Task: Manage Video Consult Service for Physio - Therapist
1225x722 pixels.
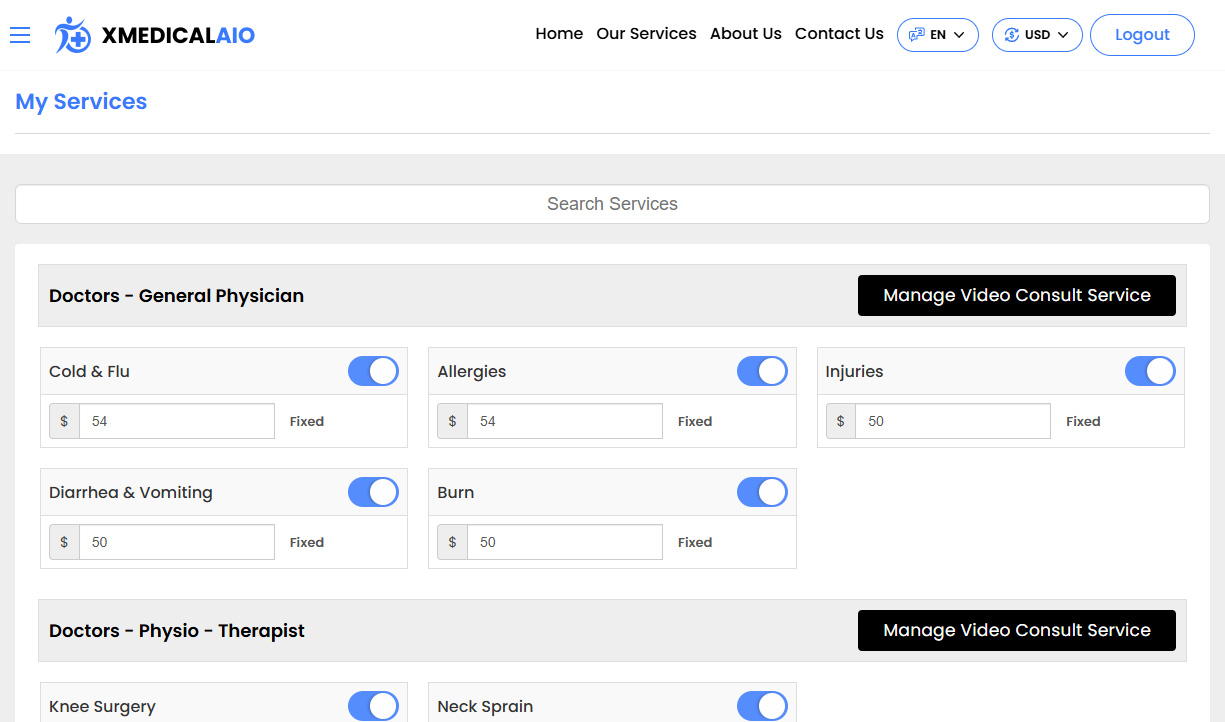Action: click(x=1016, y=630)
